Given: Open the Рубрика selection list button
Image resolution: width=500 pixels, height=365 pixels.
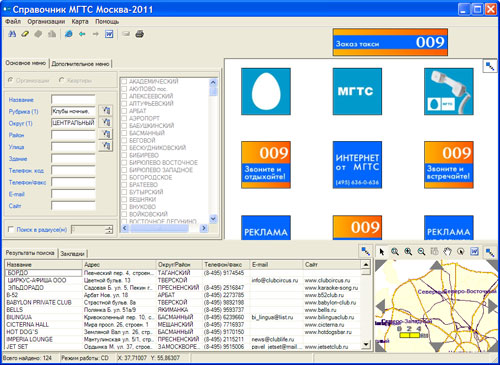Looking at the screenshot, I should point(106,110).
